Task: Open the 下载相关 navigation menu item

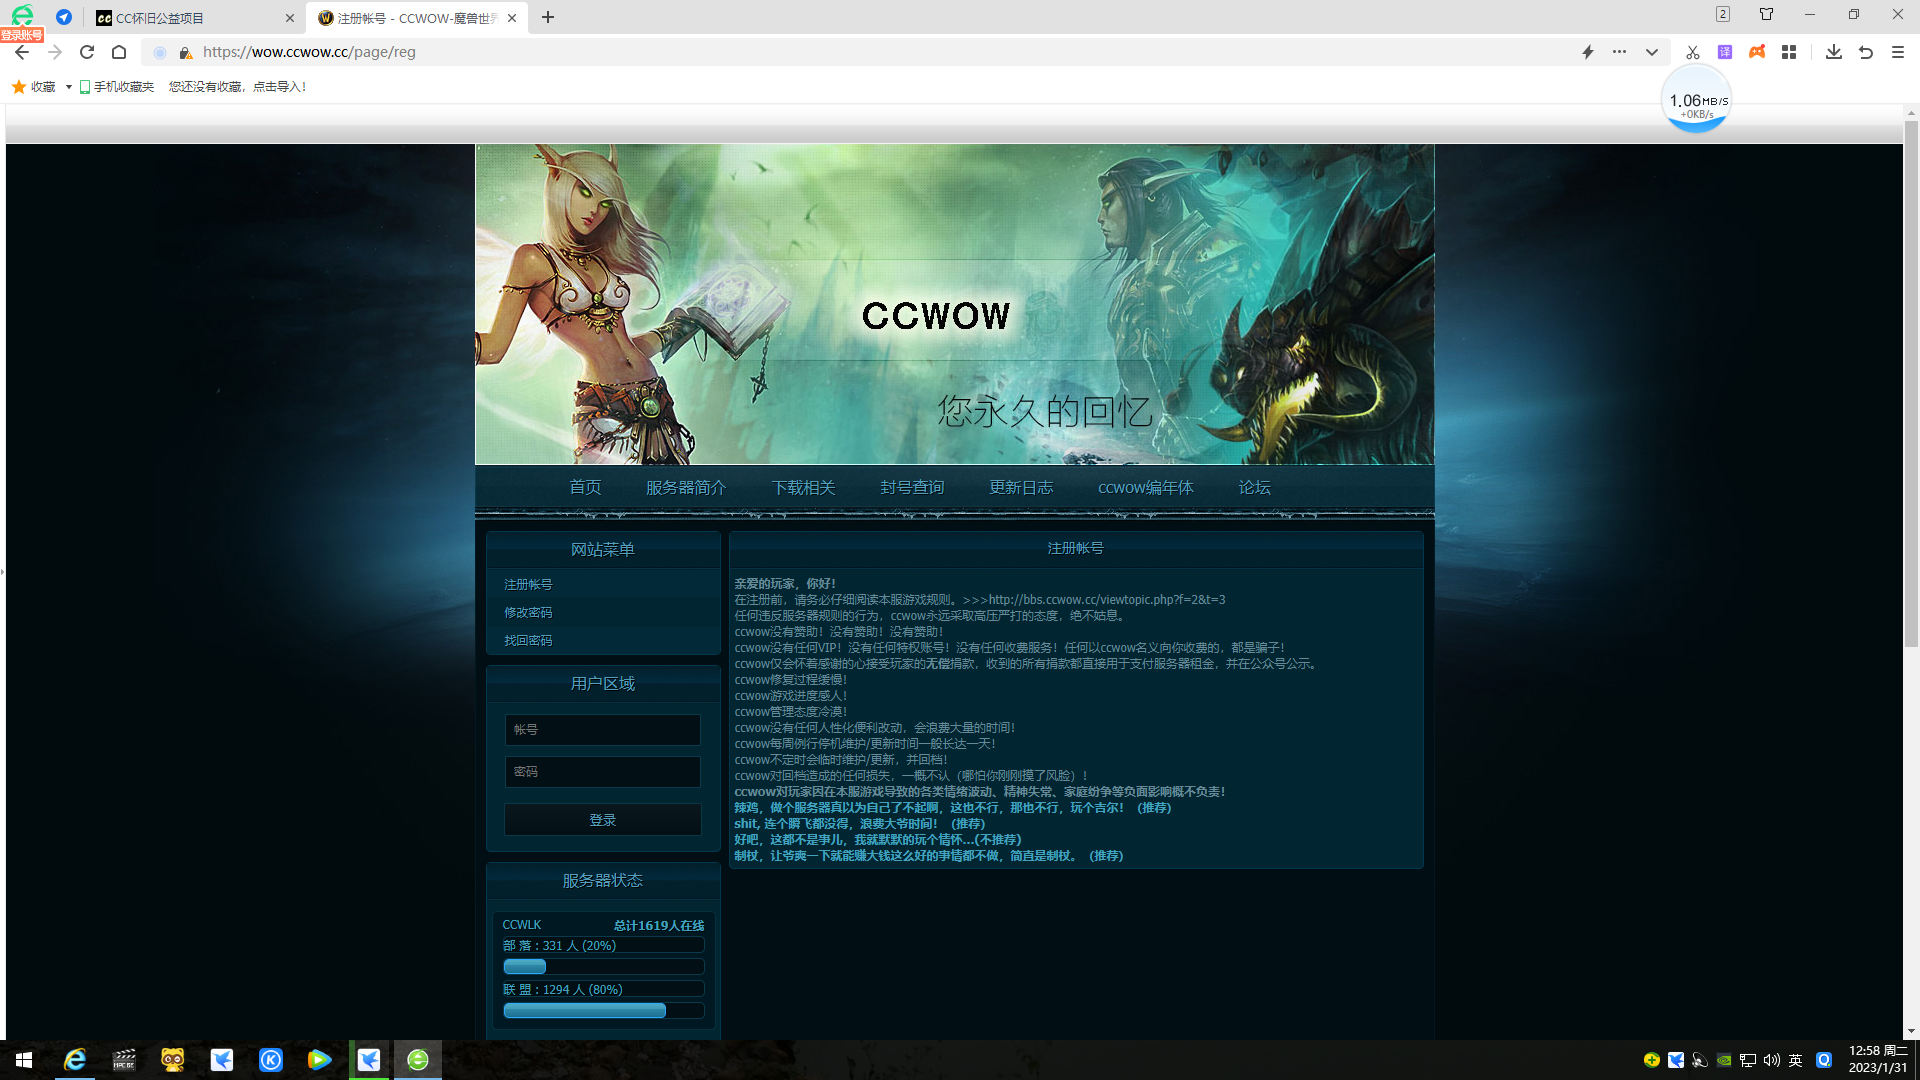Action: pos(803,487)
